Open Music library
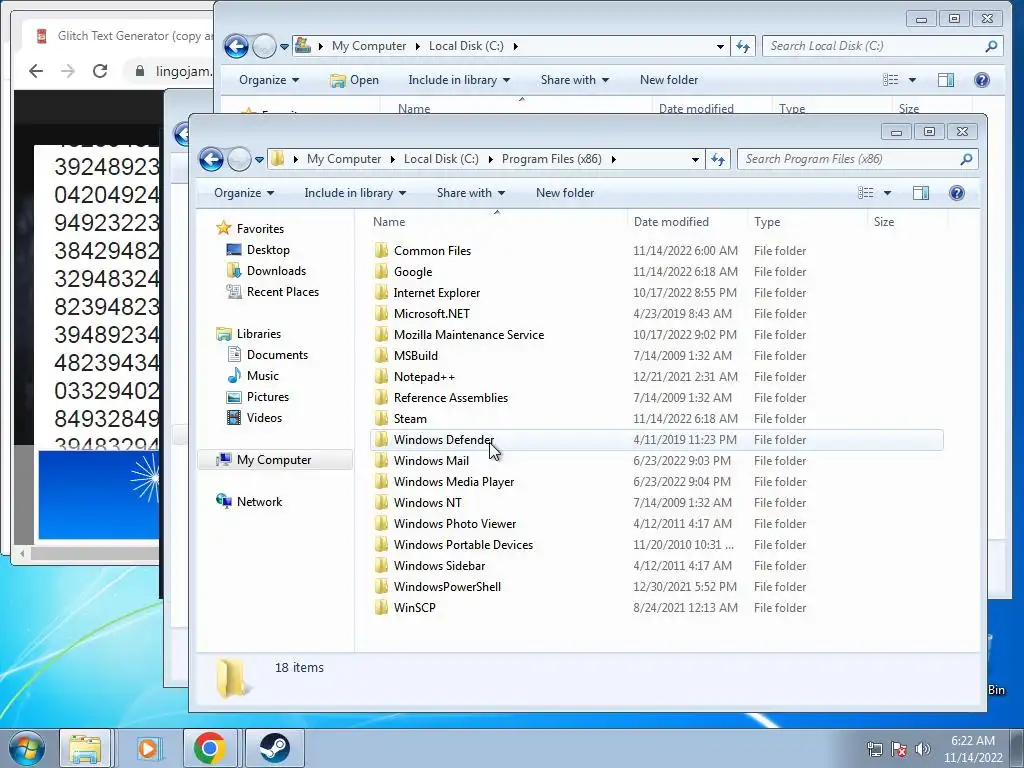 (x=263, y=376)
